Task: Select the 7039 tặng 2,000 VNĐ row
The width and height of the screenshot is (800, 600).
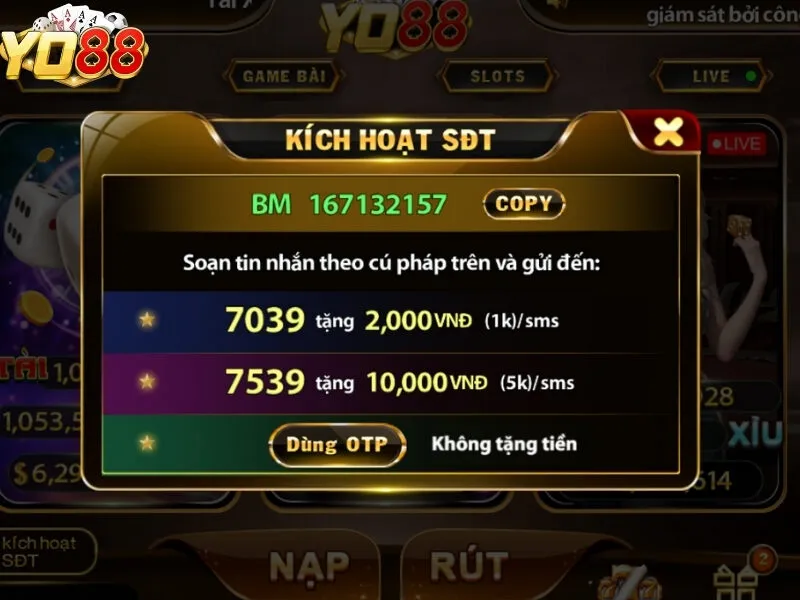Action: pyautogui.click(x=390, y=321)
